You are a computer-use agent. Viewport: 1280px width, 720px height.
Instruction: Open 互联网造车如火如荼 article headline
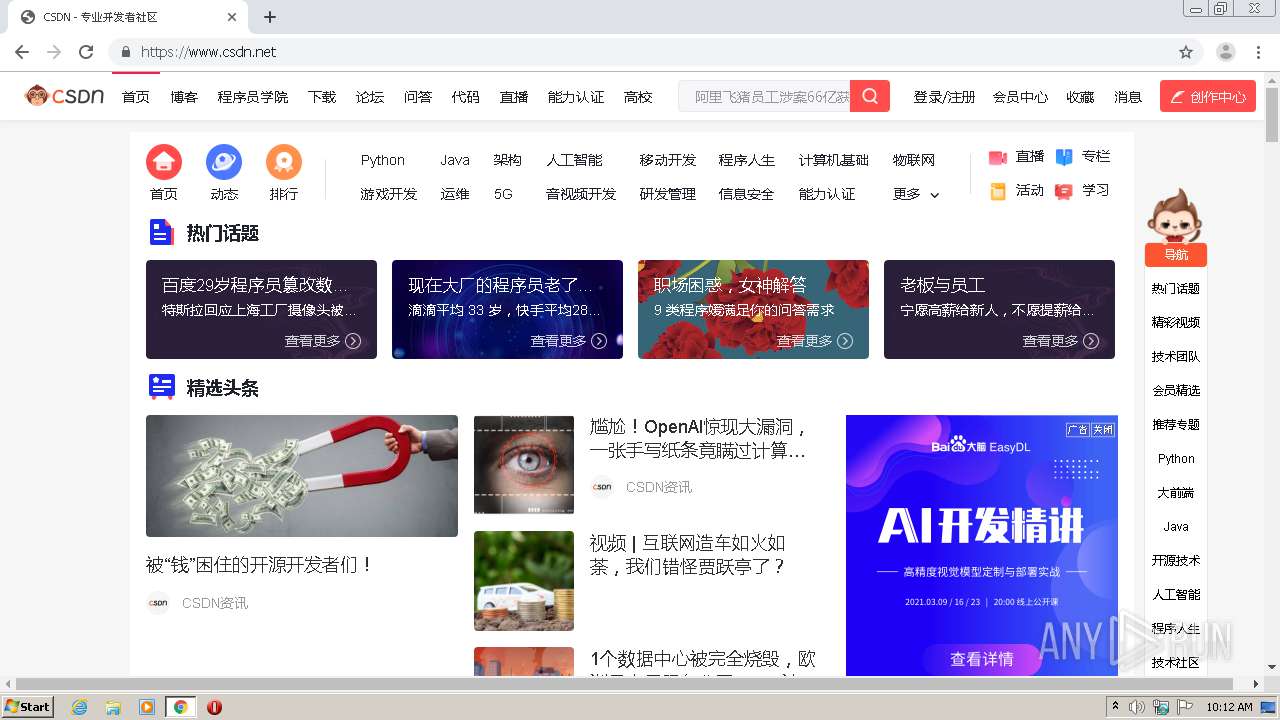point(688,555)
